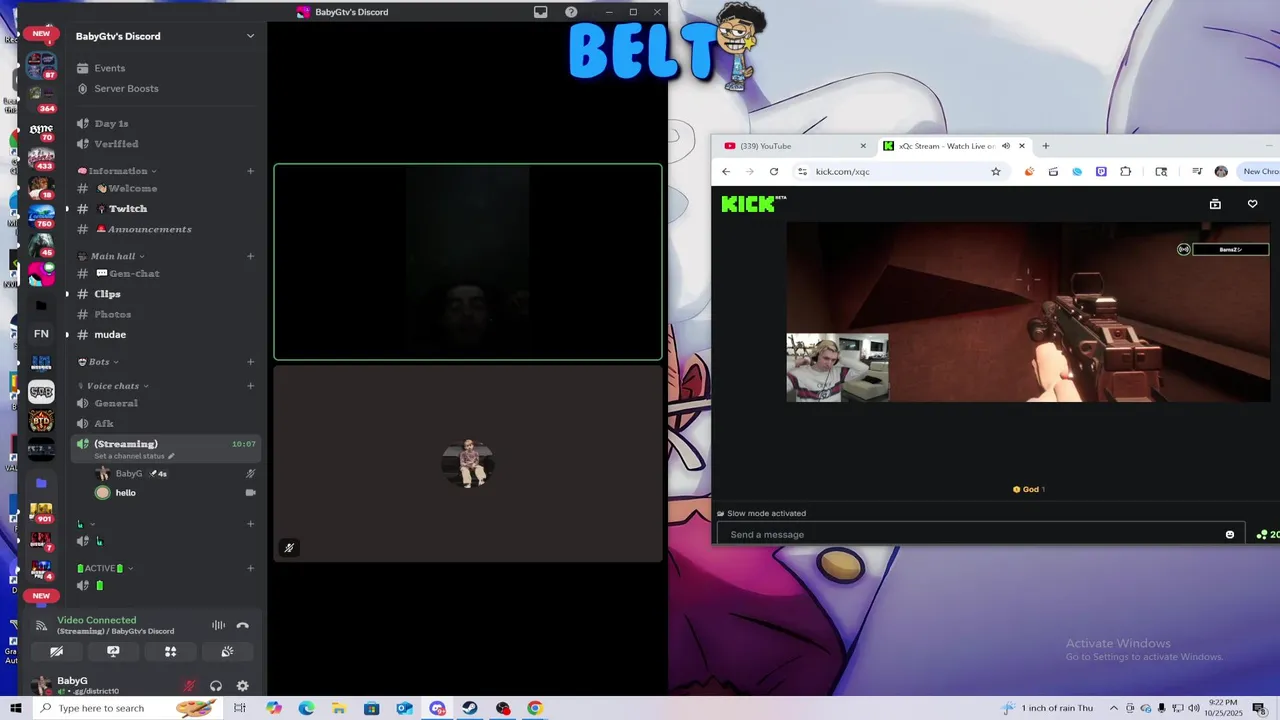The height and width of the screenshot is (720, 1280).
Task: Collapse the Main hall category
Action: point(112,256)
